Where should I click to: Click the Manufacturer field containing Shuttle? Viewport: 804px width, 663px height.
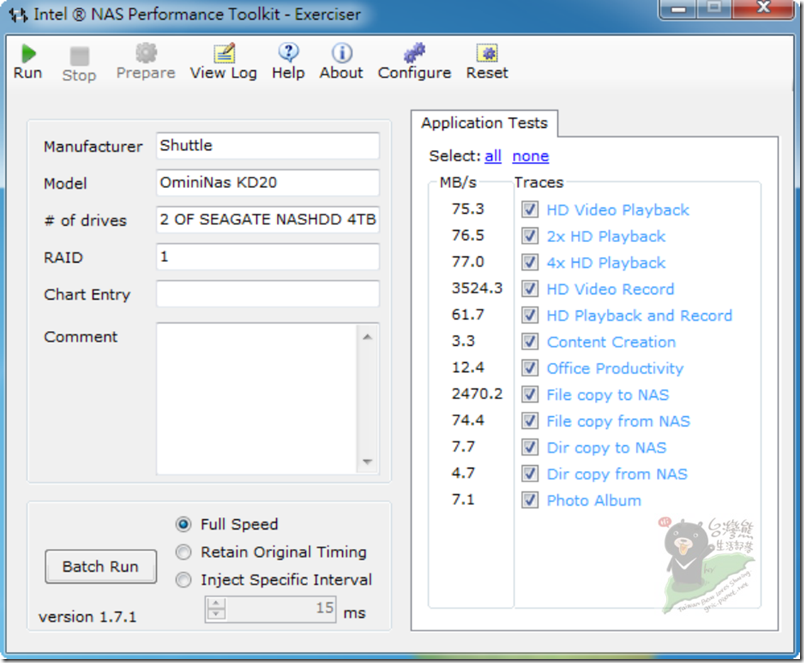[x=268, y=146]
